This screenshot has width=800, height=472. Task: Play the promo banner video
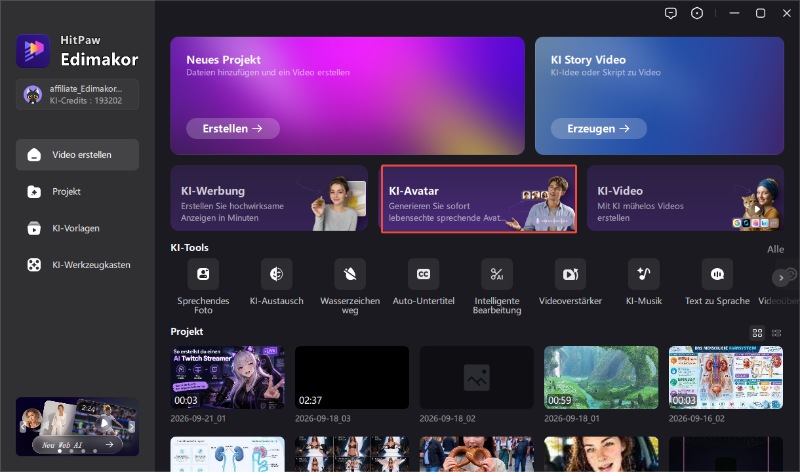point(105,423)
